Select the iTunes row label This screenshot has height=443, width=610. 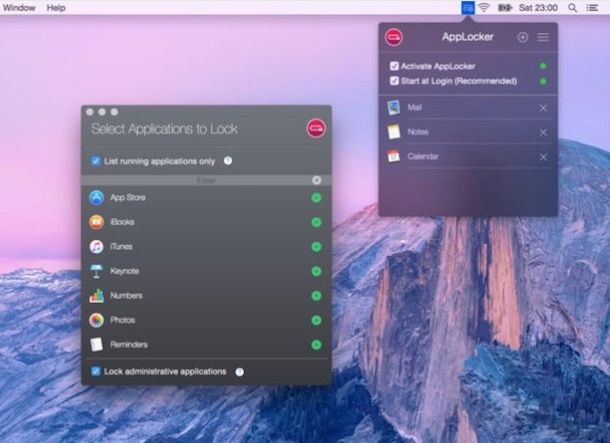point(121,246)
